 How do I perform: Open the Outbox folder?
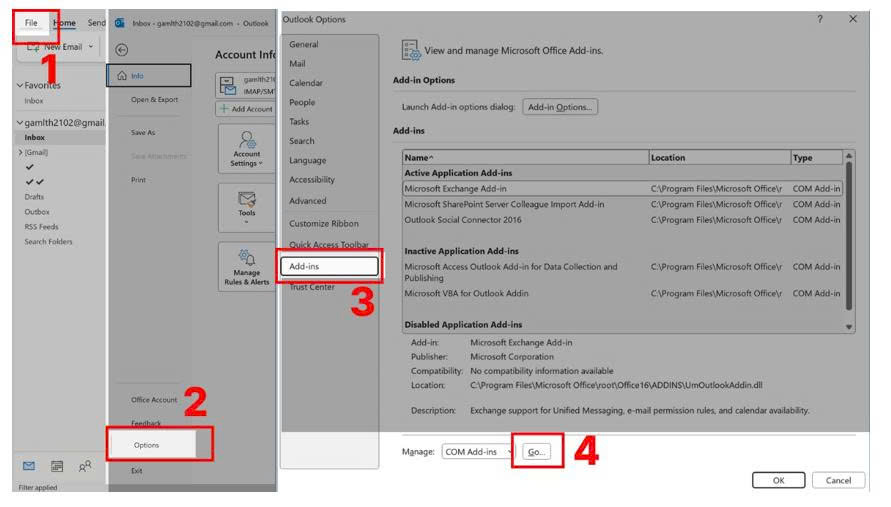click(37, 211)
